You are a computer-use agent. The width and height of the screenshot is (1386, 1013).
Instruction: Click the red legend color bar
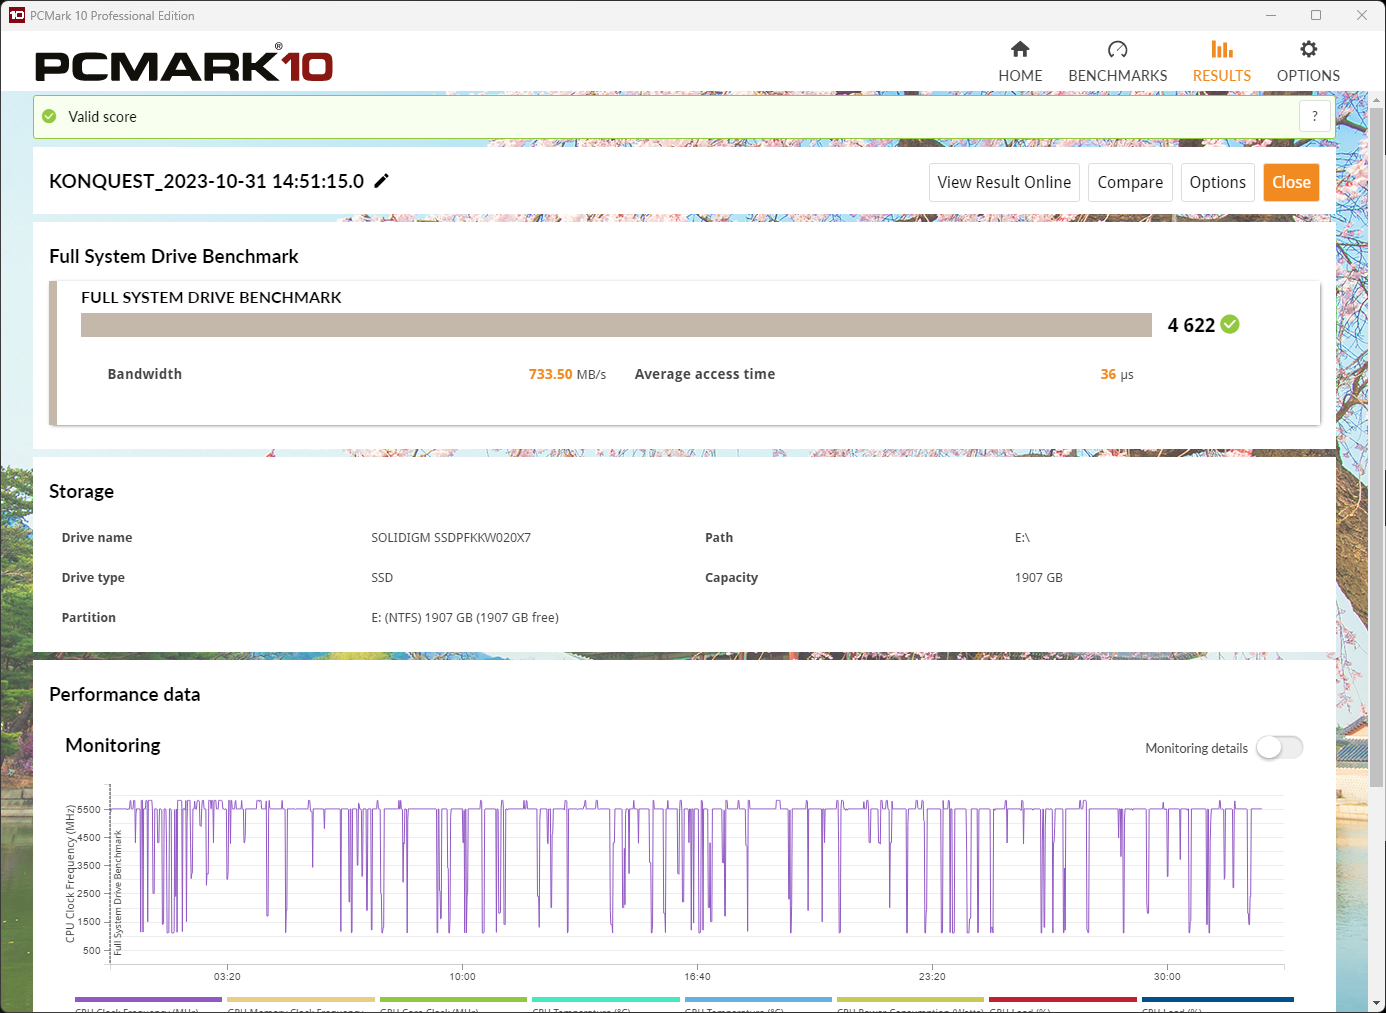[1063, 999]
